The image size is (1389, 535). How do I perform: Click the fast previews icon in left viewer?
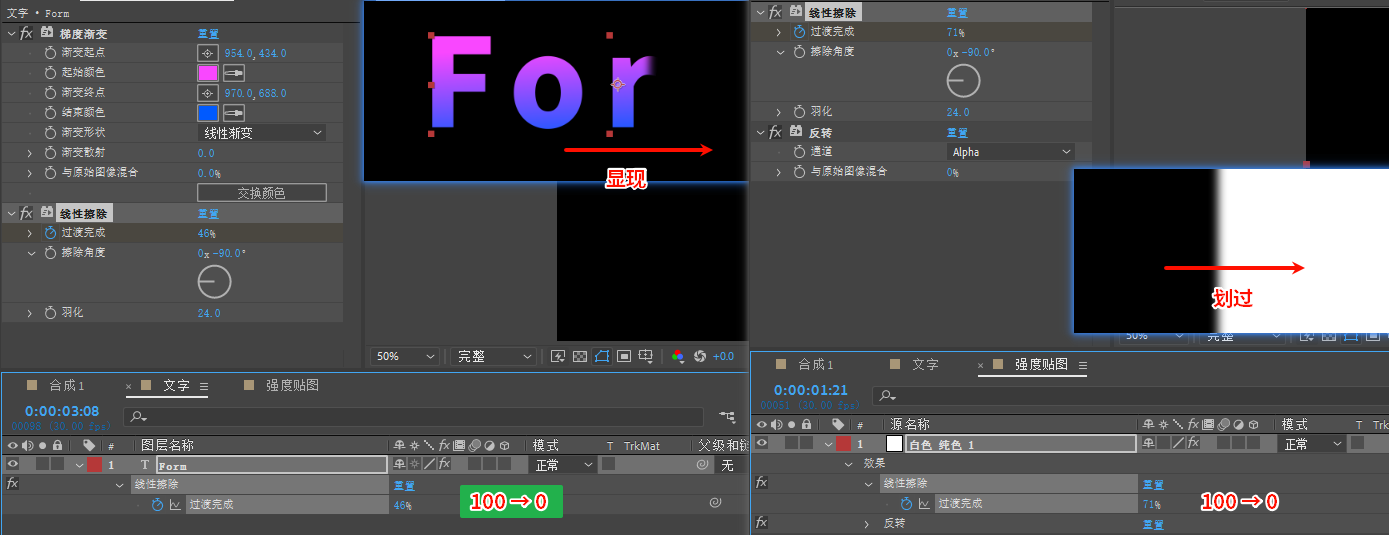pos(558,356)
